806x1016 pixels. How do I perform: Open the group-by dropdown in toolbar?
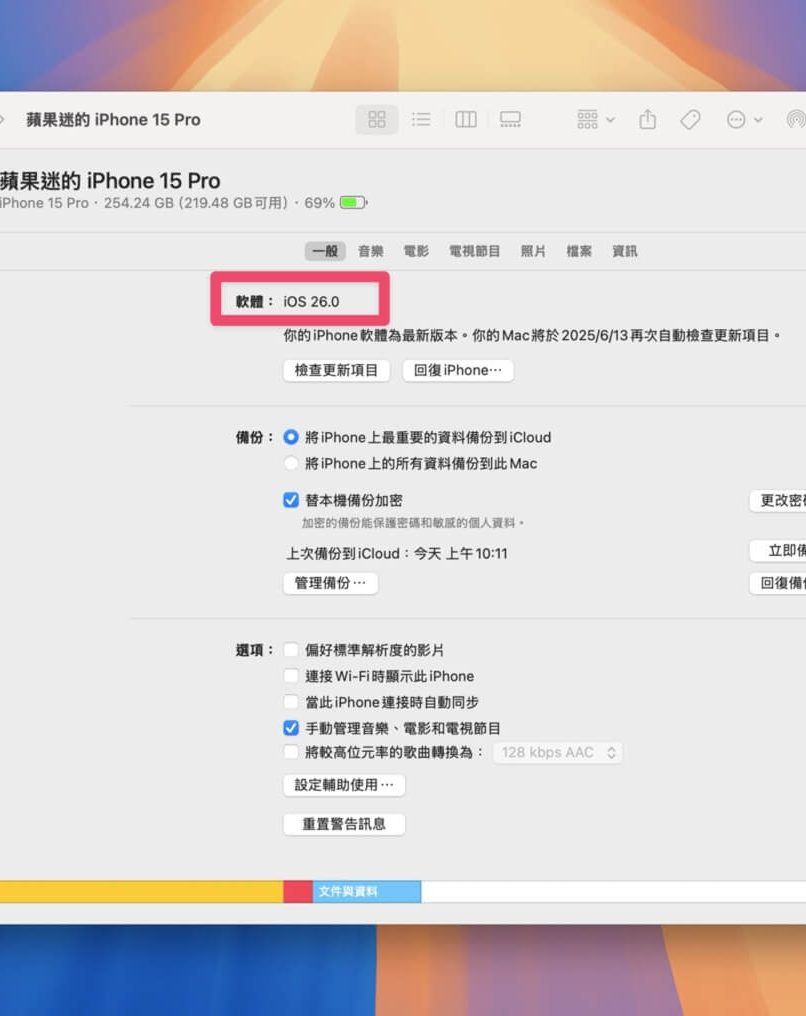click(x=596, y=120)
